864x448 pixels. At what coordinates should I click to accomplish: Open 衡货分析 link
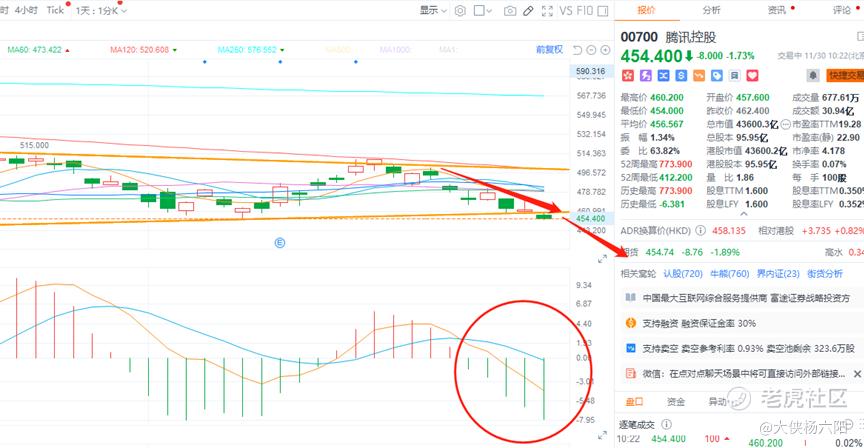[825, 274]
